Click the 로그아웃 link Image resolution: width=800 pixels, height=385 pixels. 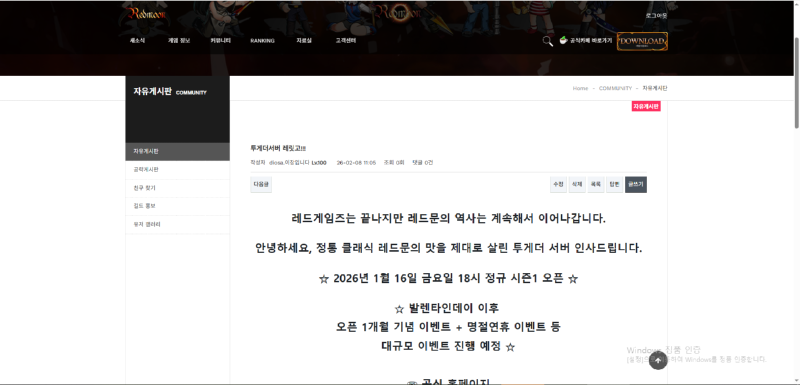point(656,16)
